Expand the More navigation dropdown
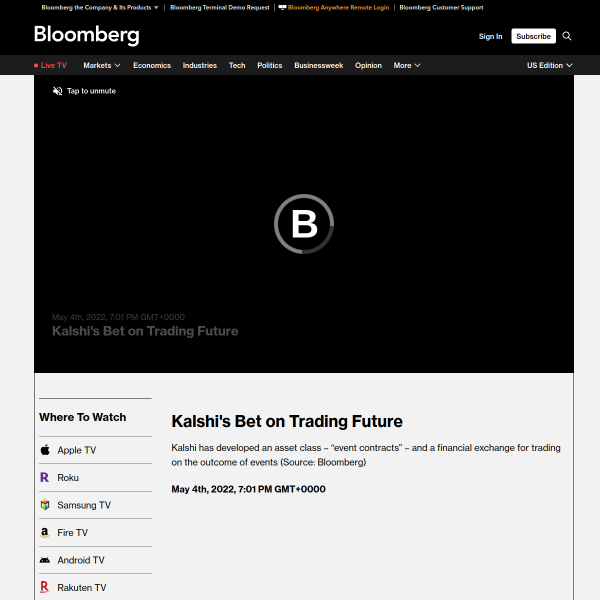The width and height of the screenshot is (600, 600). (407, 65)
